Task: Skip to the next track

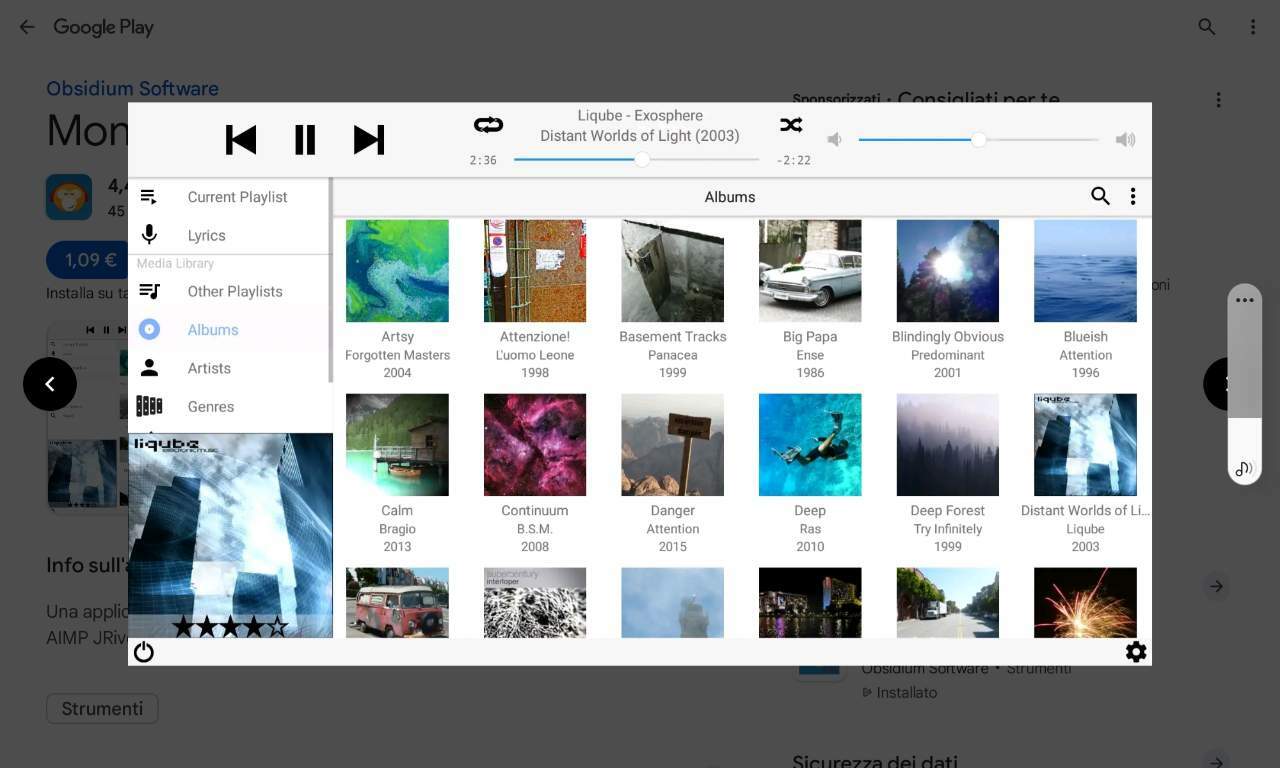Action: pos(369,140)
